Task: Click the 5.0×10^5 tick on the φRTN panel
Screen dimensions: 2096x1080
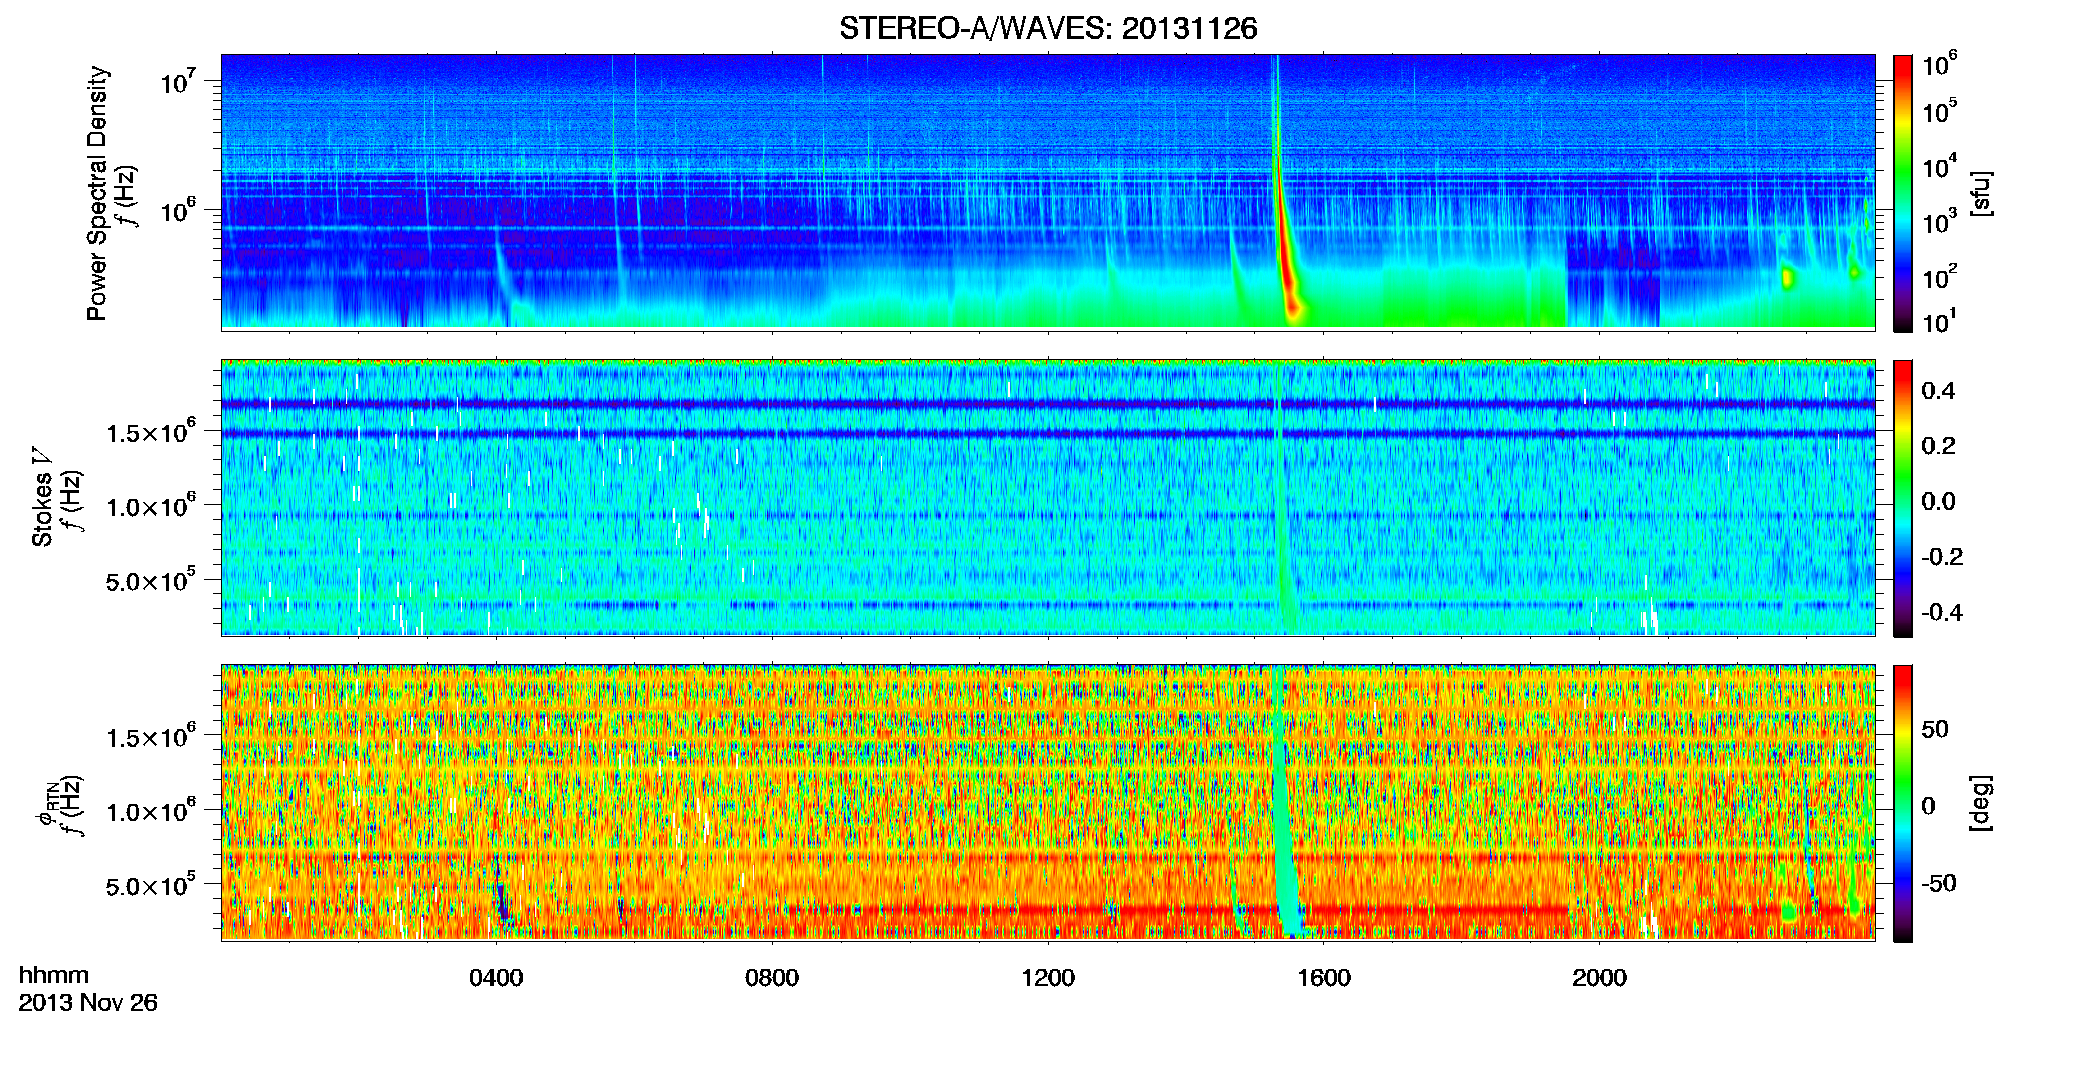Action: (151, 886)
